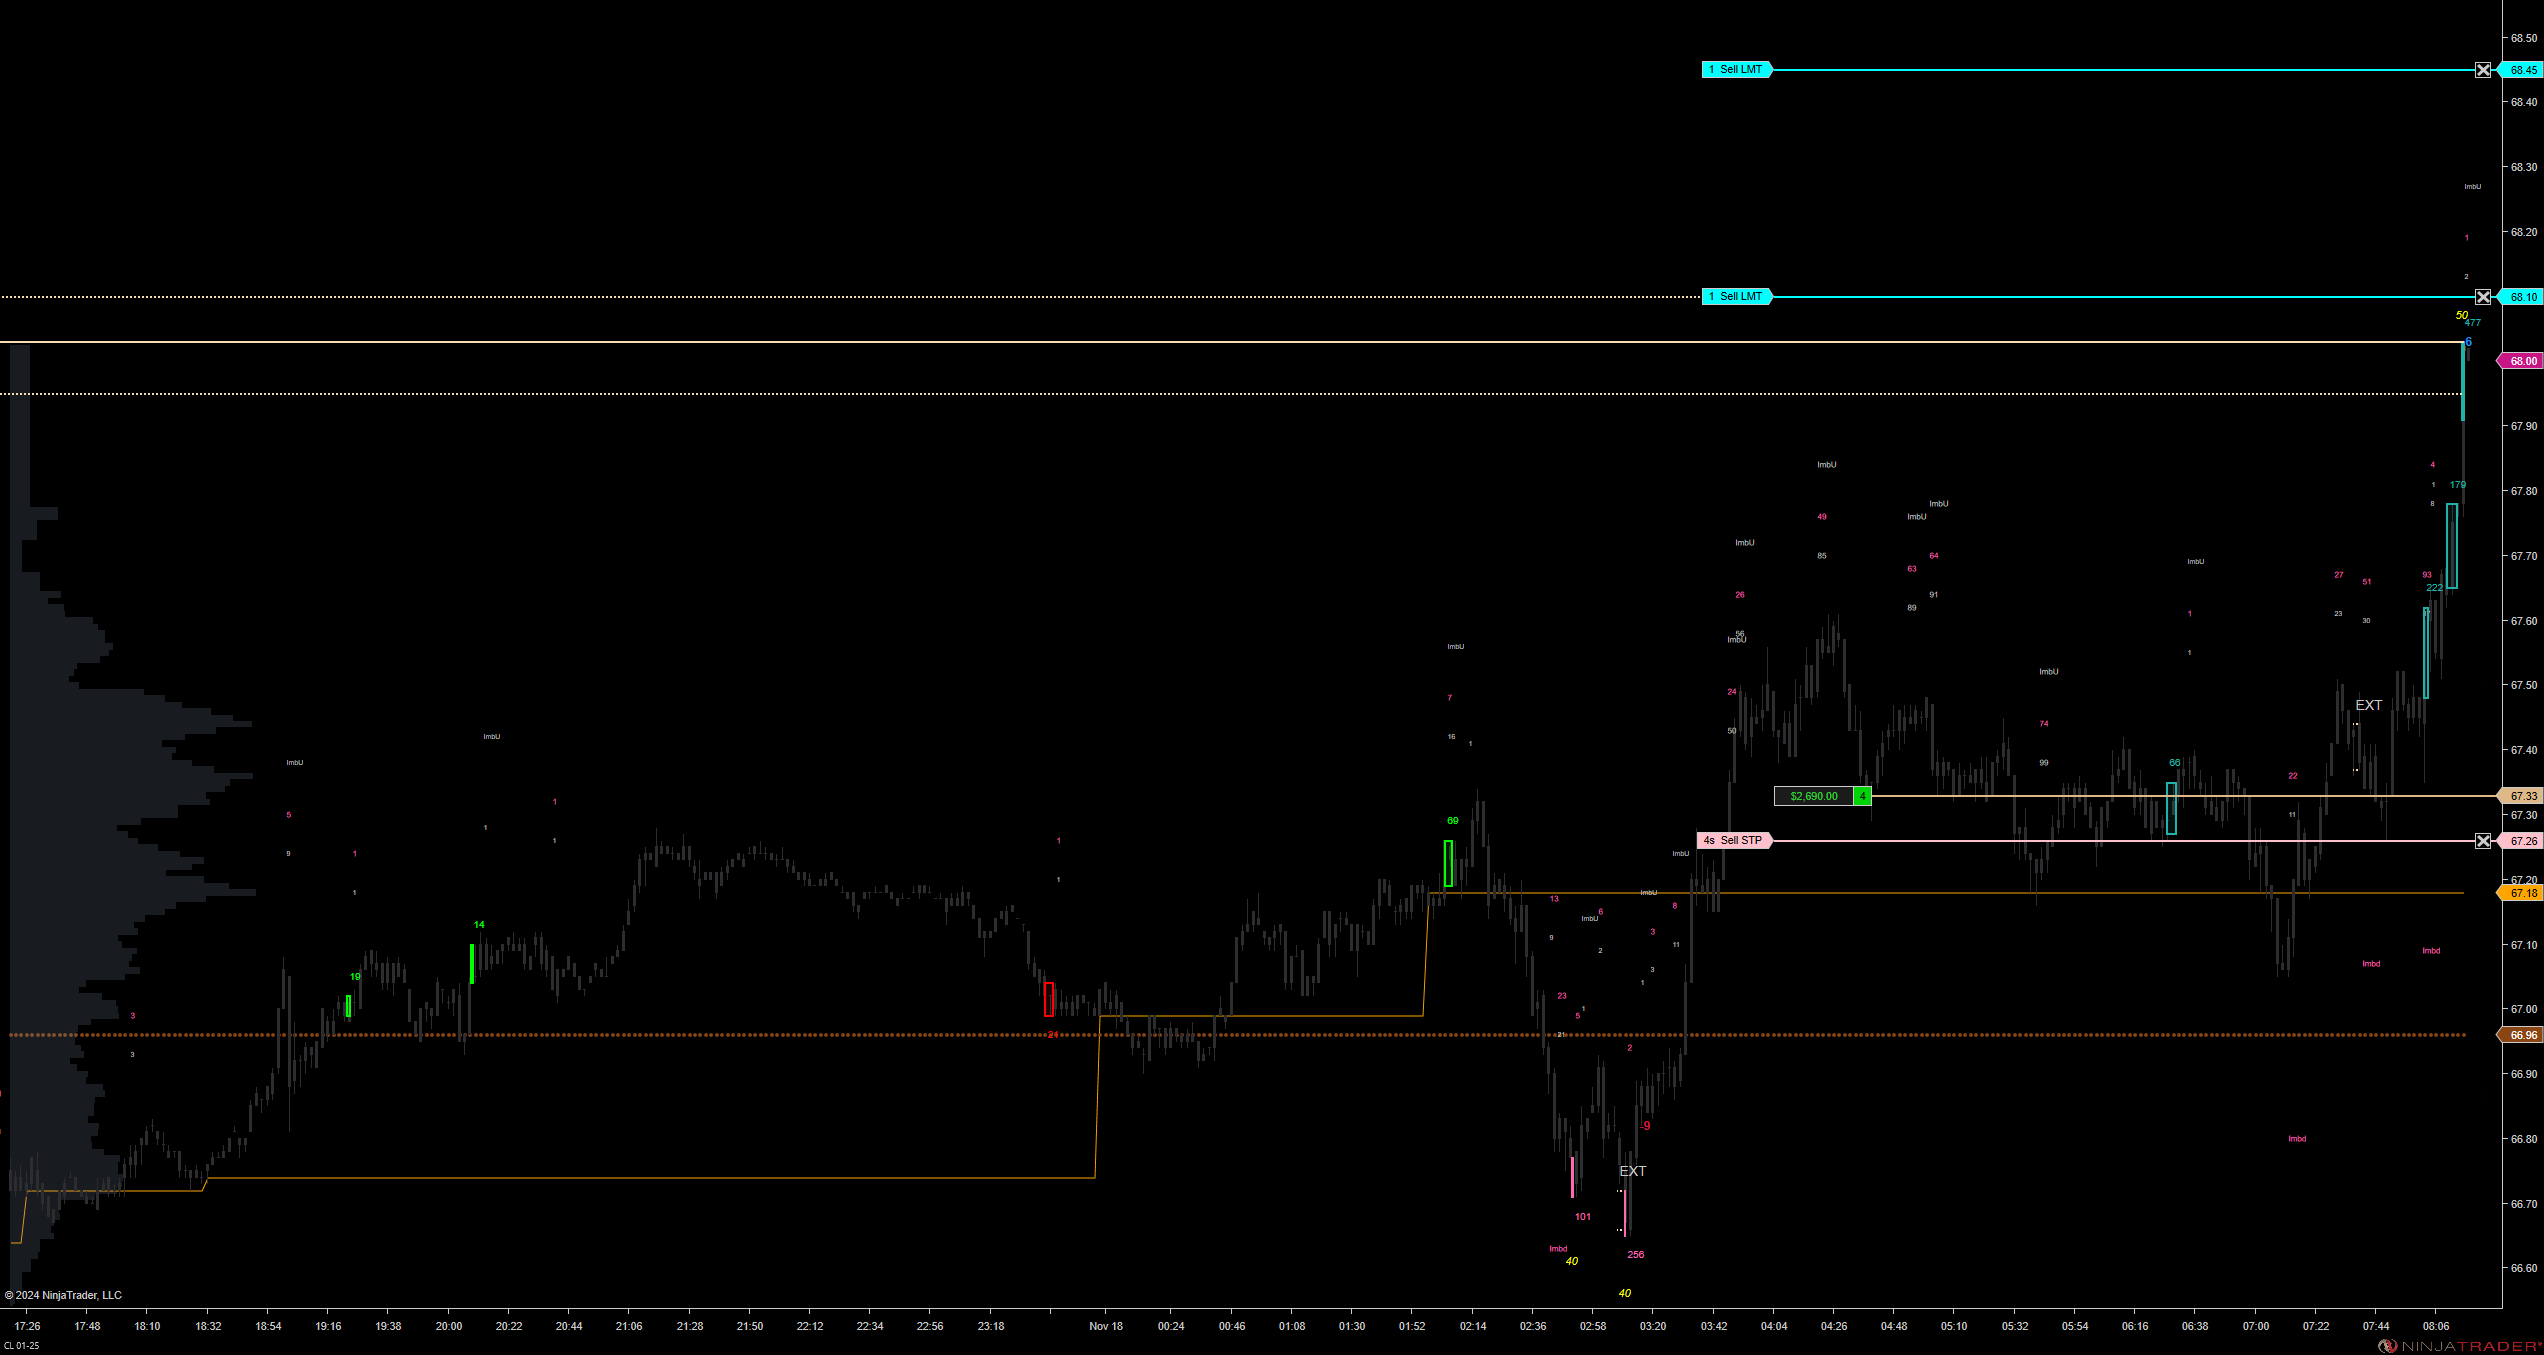Select the 4s Sell STP order flag
The image size is (2544, 1355).
click(x=1735, y=841)
